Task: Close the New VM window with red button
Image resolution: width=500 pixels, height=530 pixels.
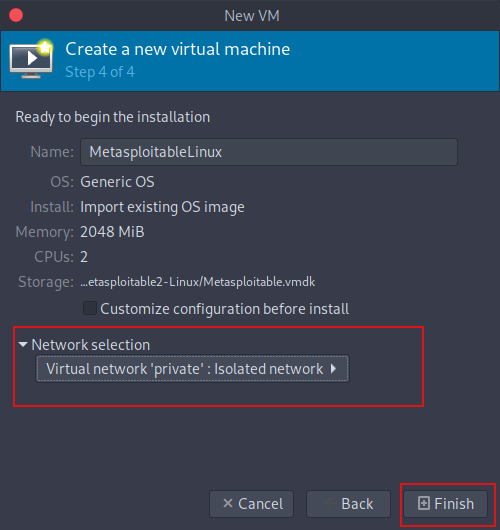Action: 16,16
